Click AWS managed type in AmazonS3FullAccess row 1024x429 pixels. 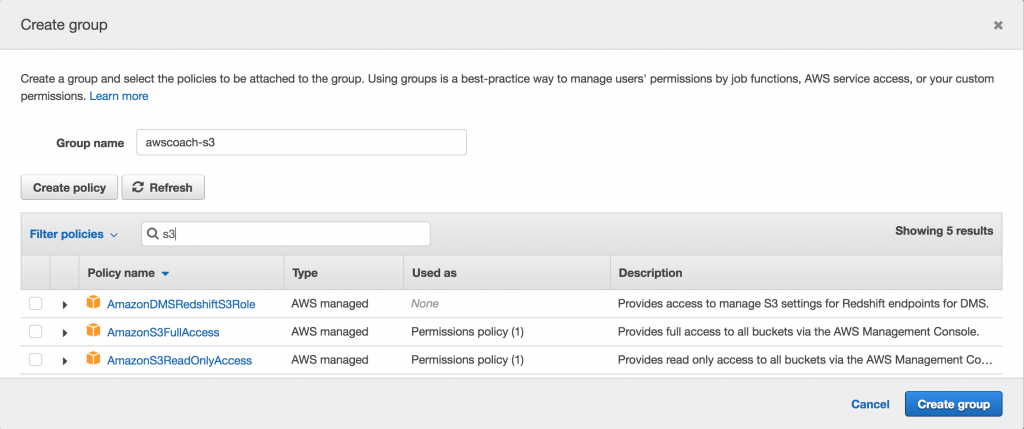point(330,332)
